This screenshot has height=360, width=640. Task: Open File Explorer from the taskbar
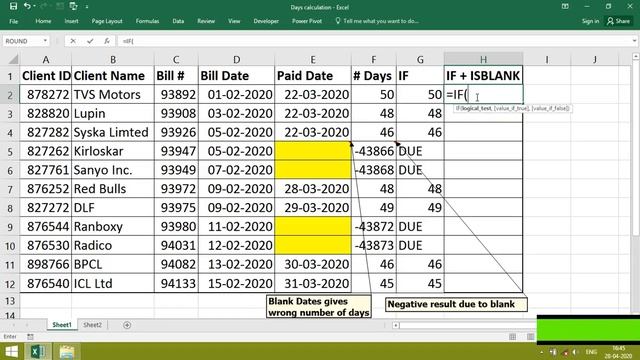pyautogui.click(x=67, y=351)
